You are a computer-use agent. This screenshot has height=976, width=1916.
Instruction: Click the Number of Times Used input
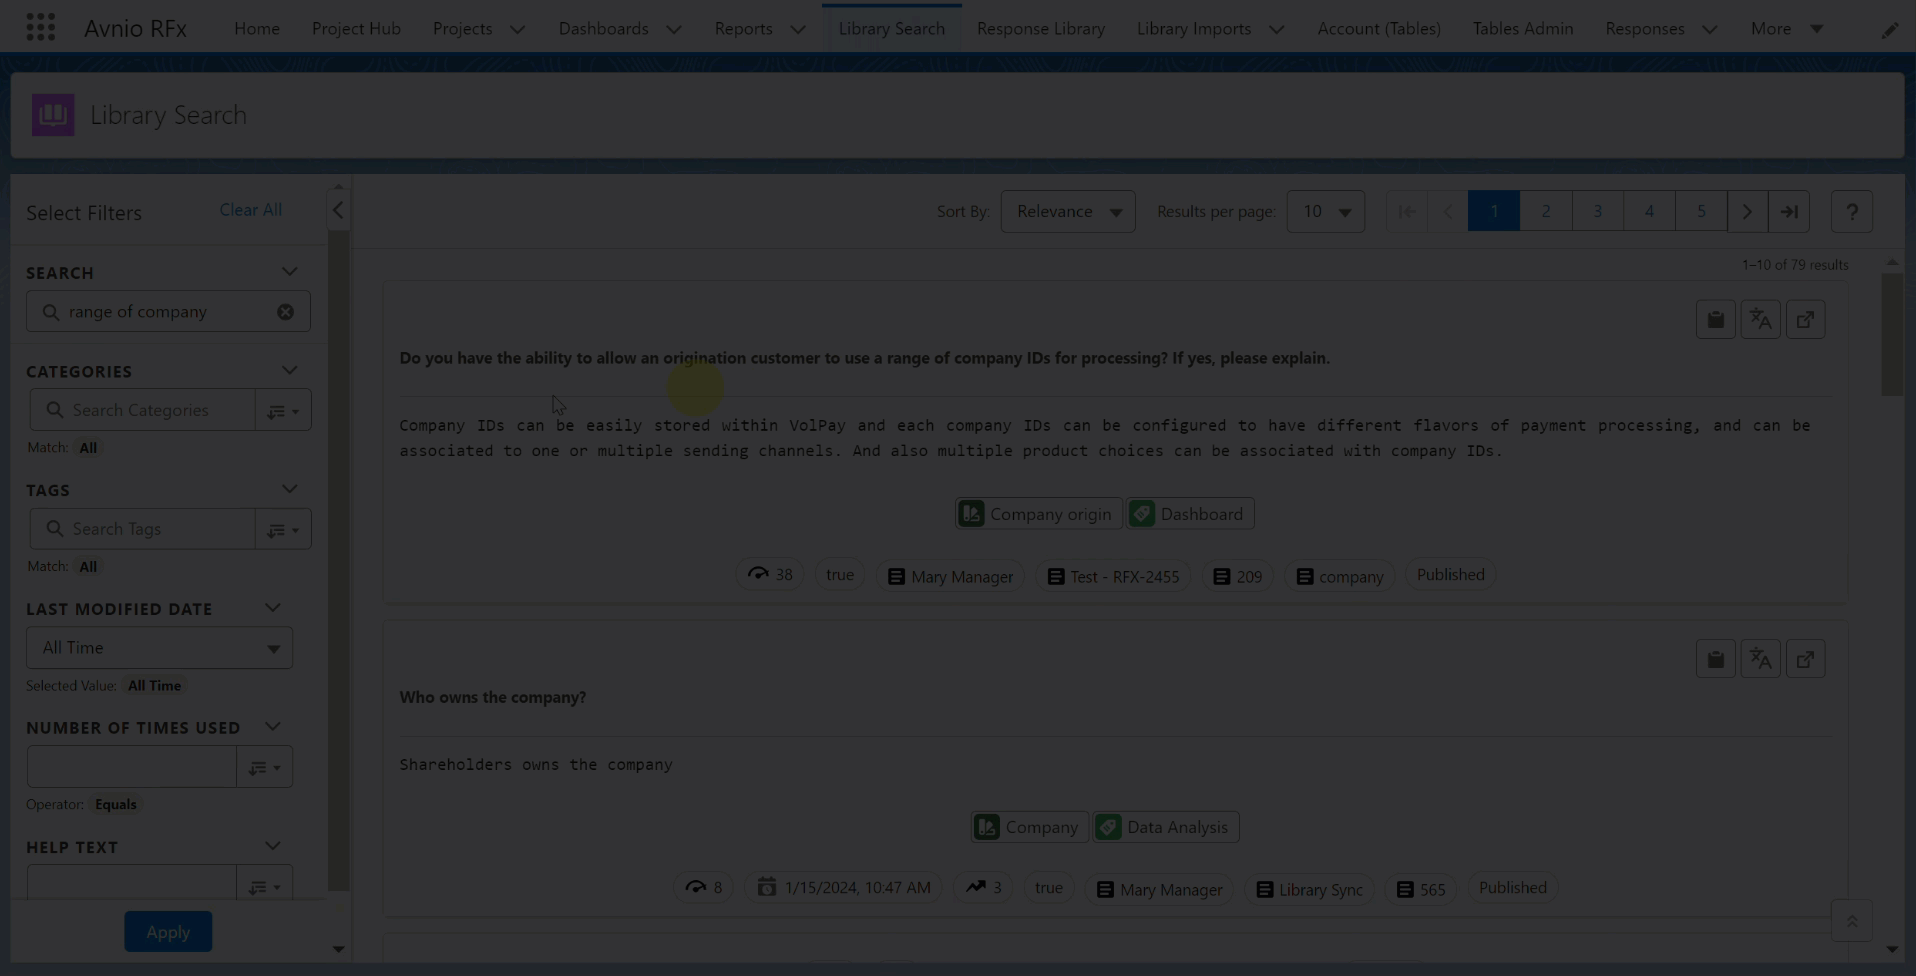(131, 767)
